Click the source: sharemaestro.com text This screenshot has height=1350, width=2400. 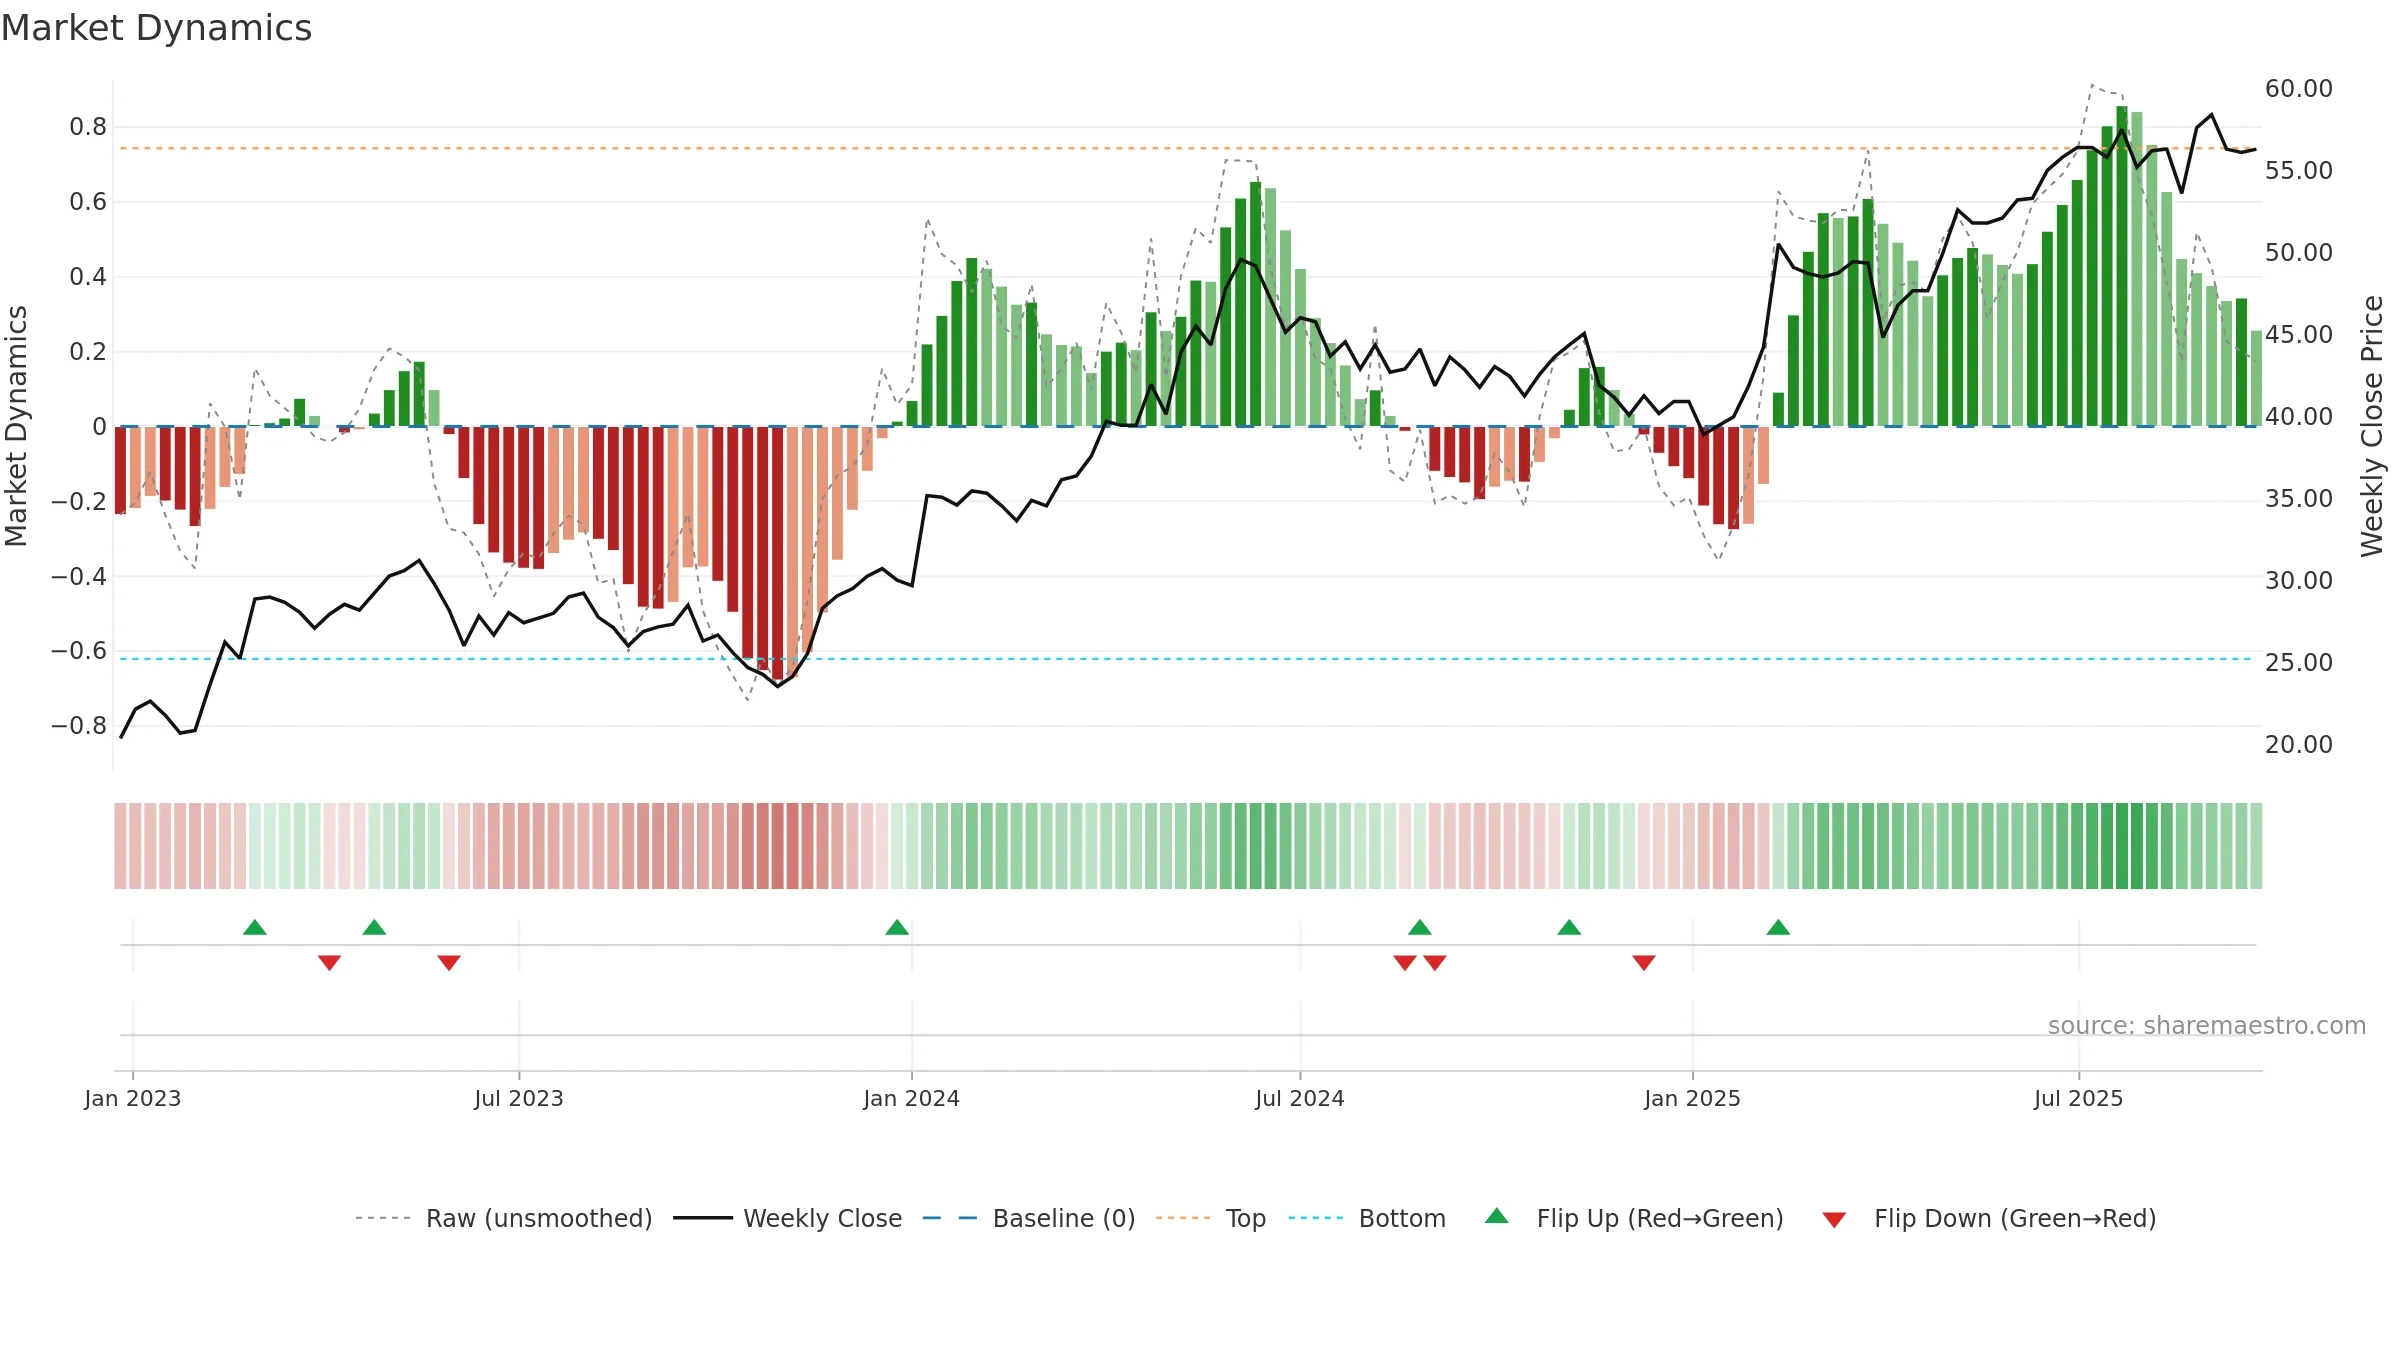[2207, 1026]
